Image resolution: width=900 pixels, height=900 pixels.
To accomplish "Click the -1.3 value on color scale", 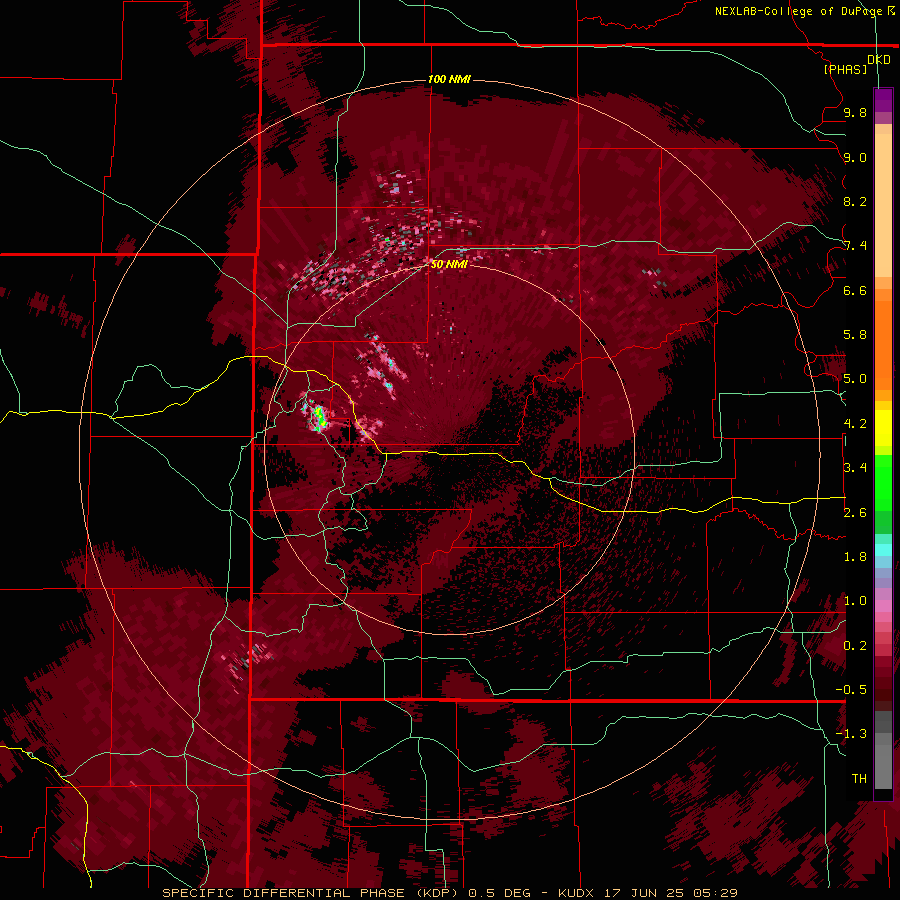I will pos(852,734).
